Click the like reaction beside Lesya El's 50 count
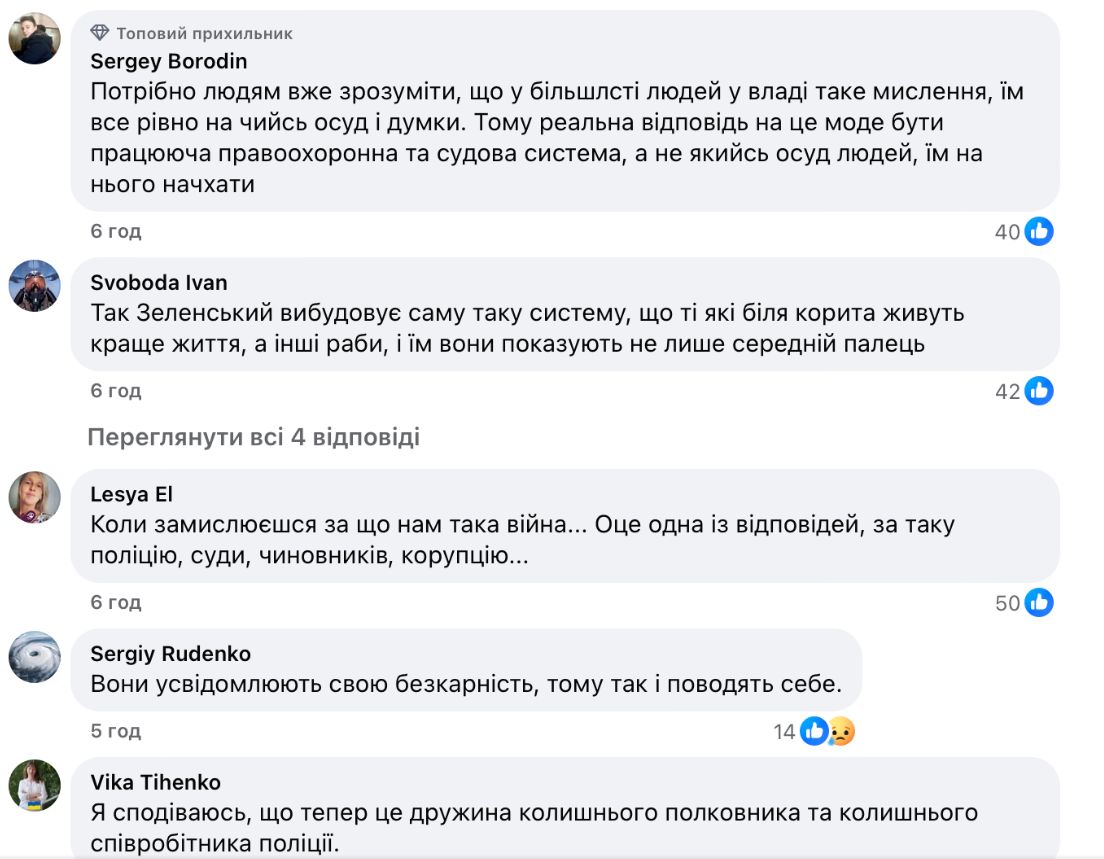Screen dimensions: 1104x859 point(1039,603)
